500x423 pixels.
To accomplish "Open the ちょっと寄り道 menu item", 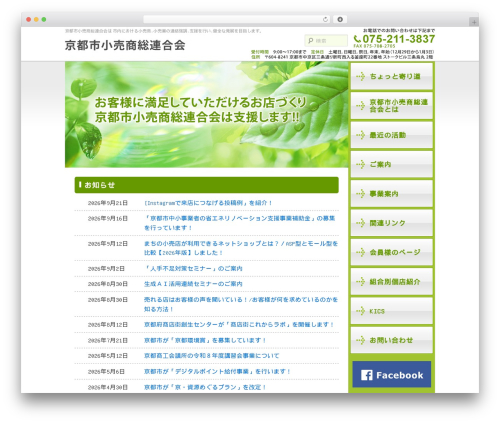I will [x=392, y=76].
